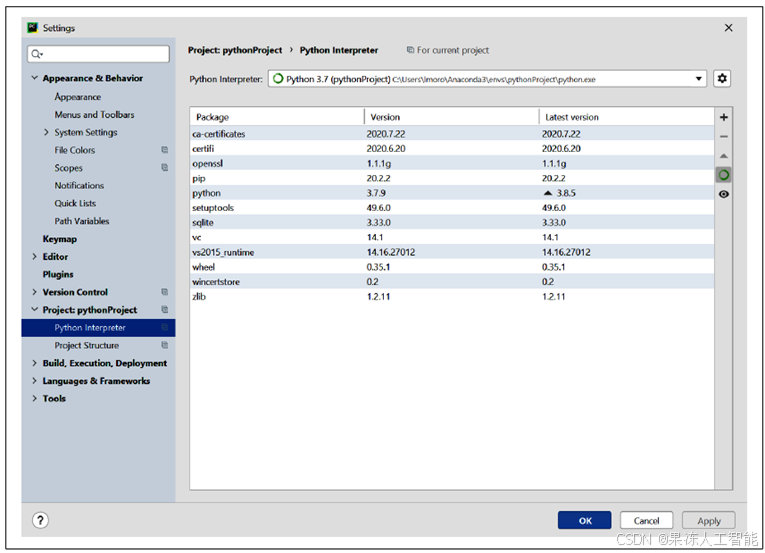Screen dimensions: 765x553
Task: Click the OK button
Action: pos(584,520)
